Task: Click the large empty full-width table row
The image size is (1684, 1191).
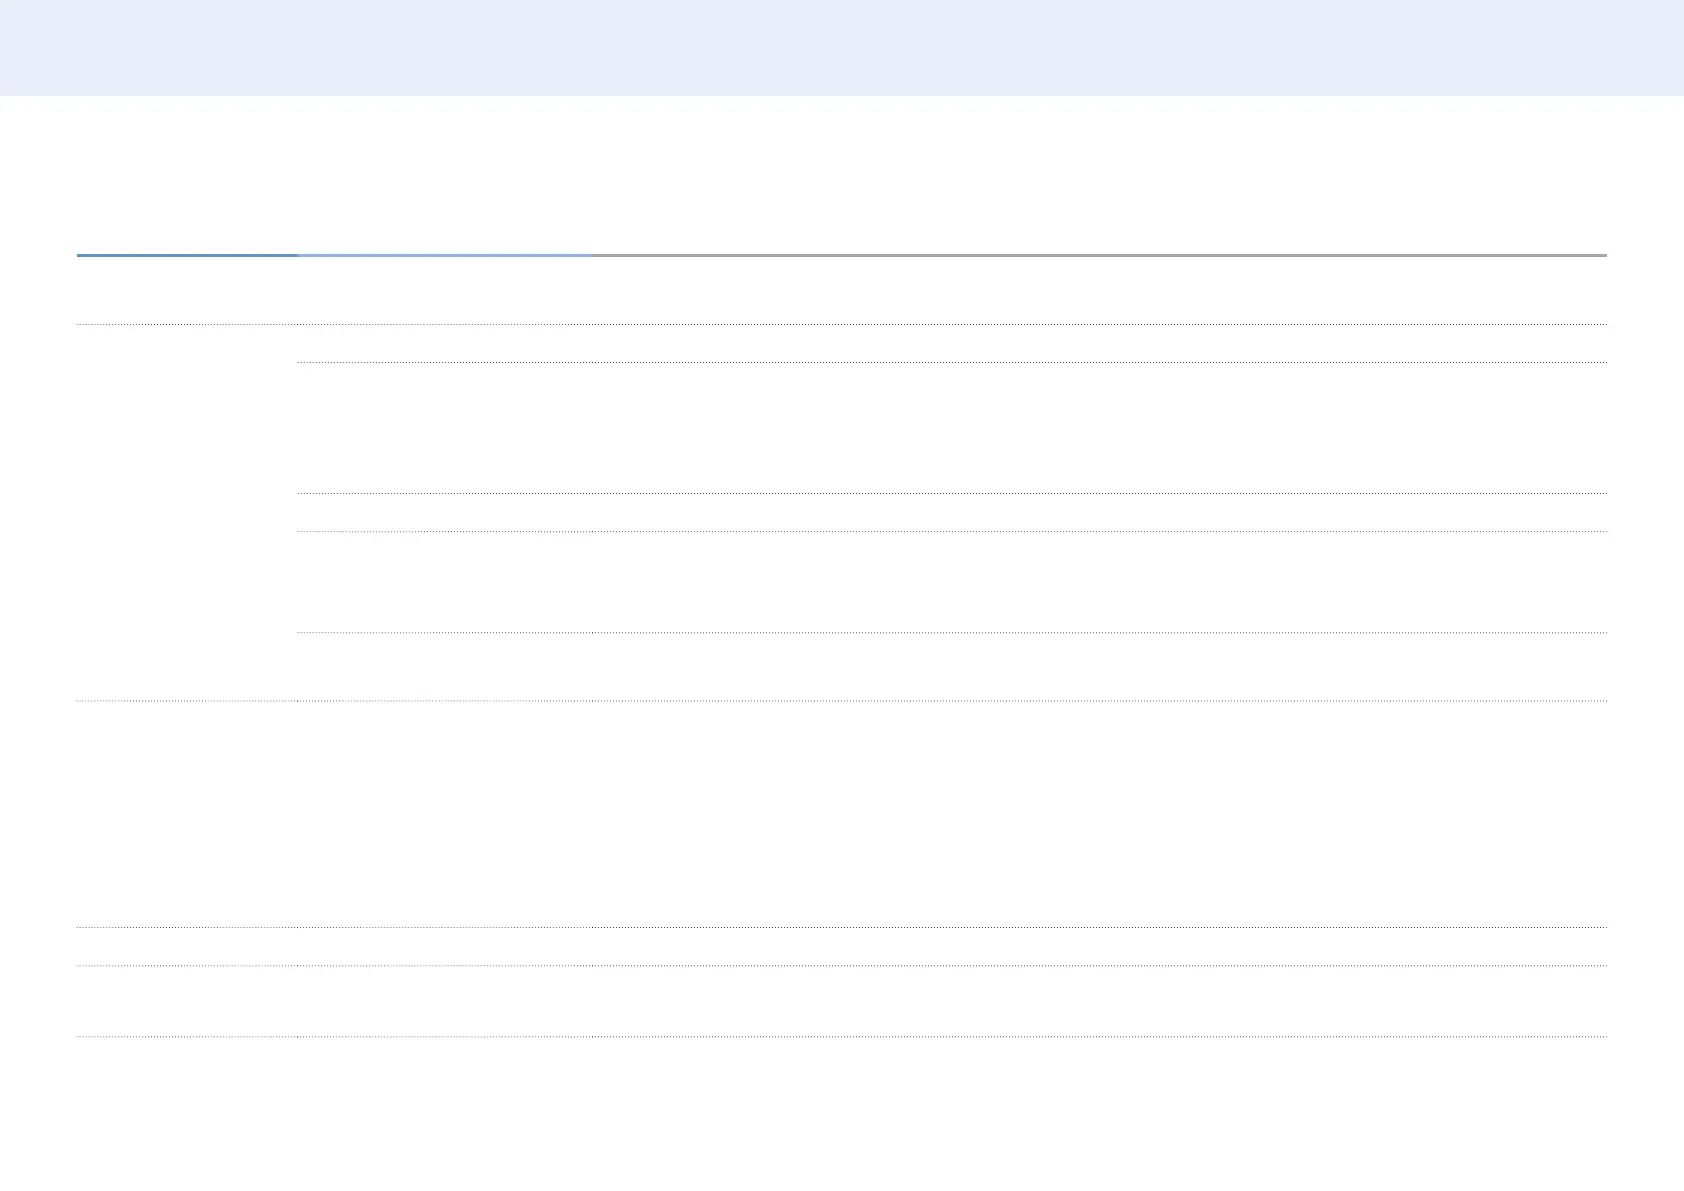Action: click(x=842, y=813)
